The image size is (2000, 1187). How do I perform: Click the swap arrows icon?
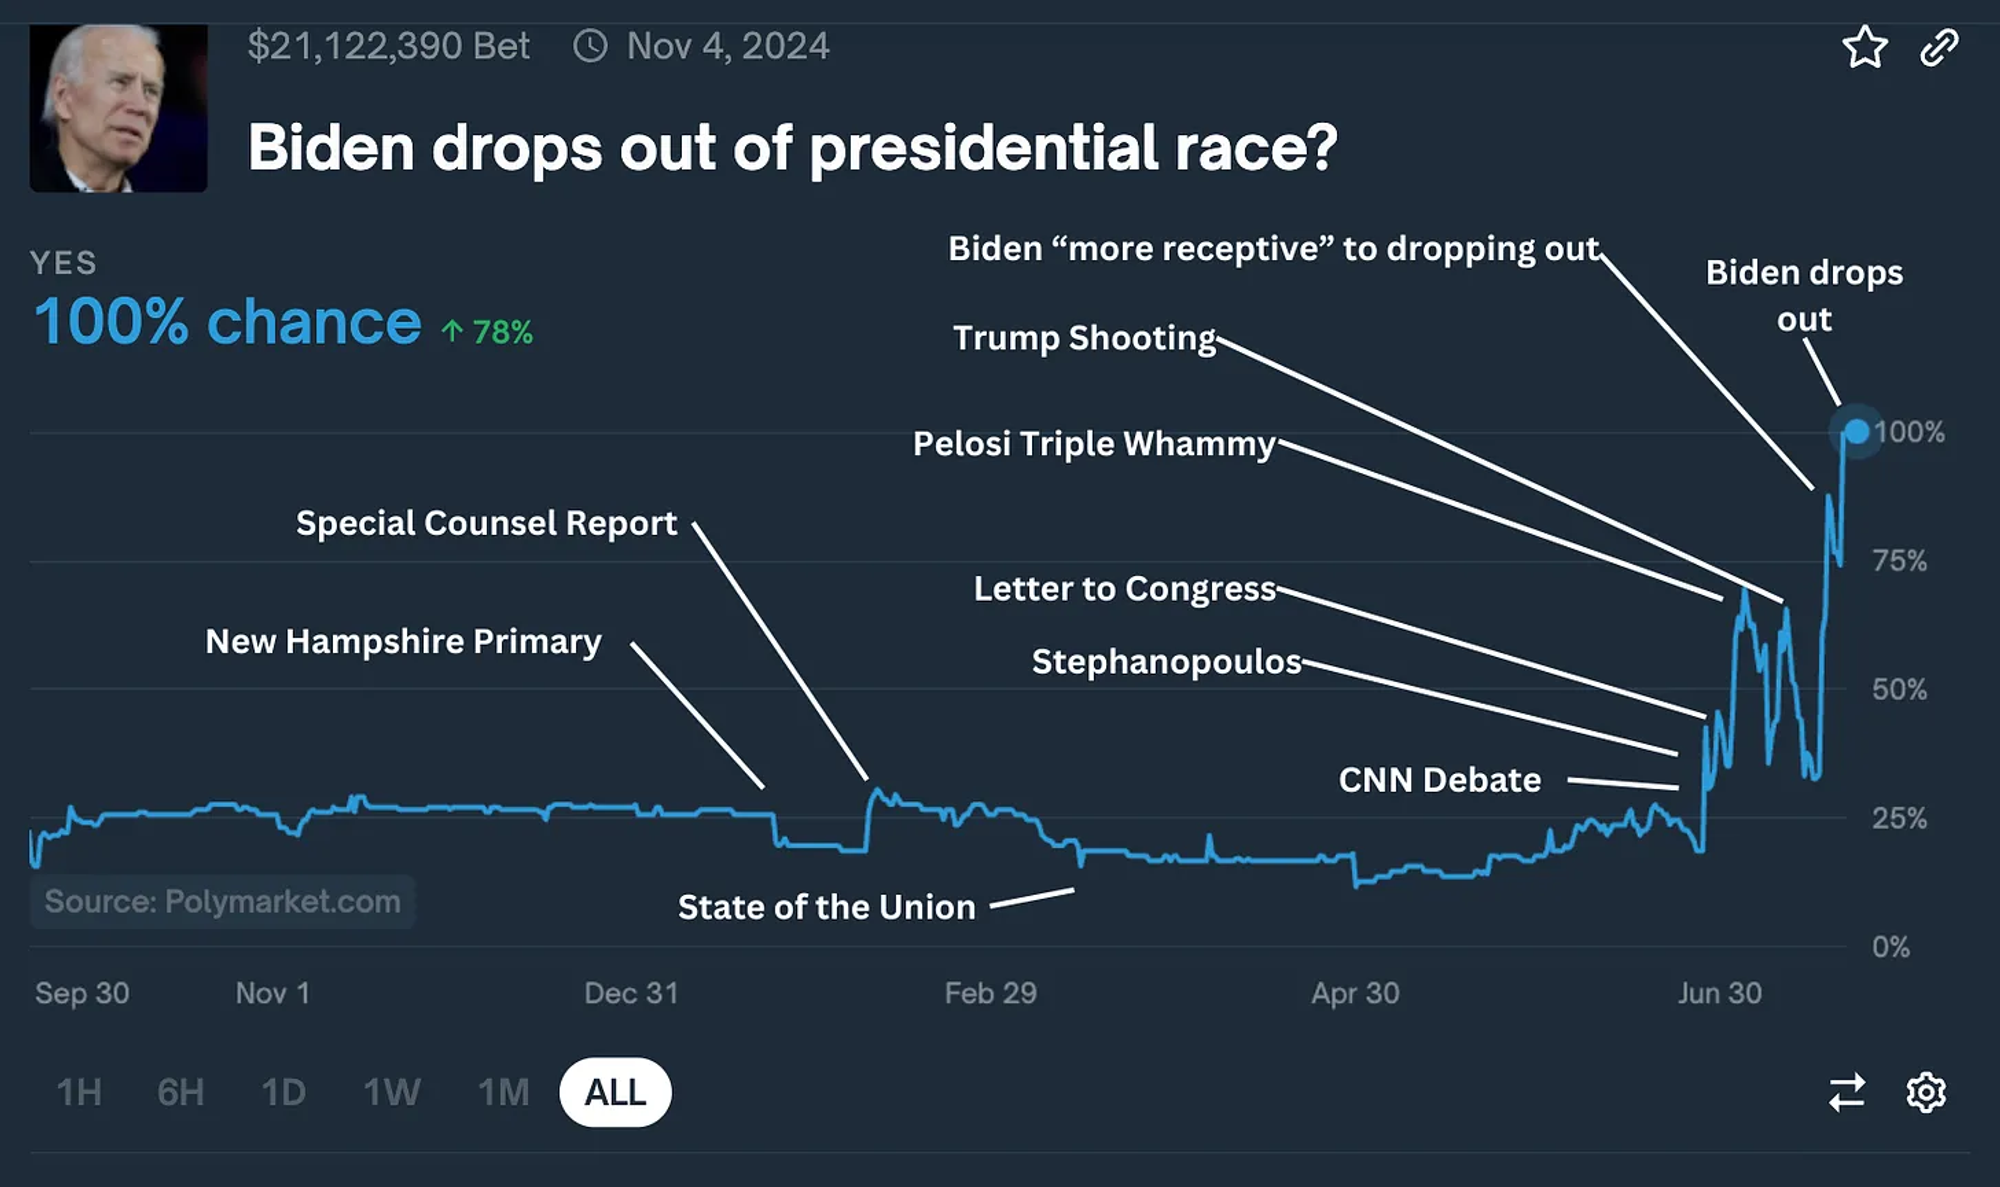pyautogui.click(x=1846, y=1092)
